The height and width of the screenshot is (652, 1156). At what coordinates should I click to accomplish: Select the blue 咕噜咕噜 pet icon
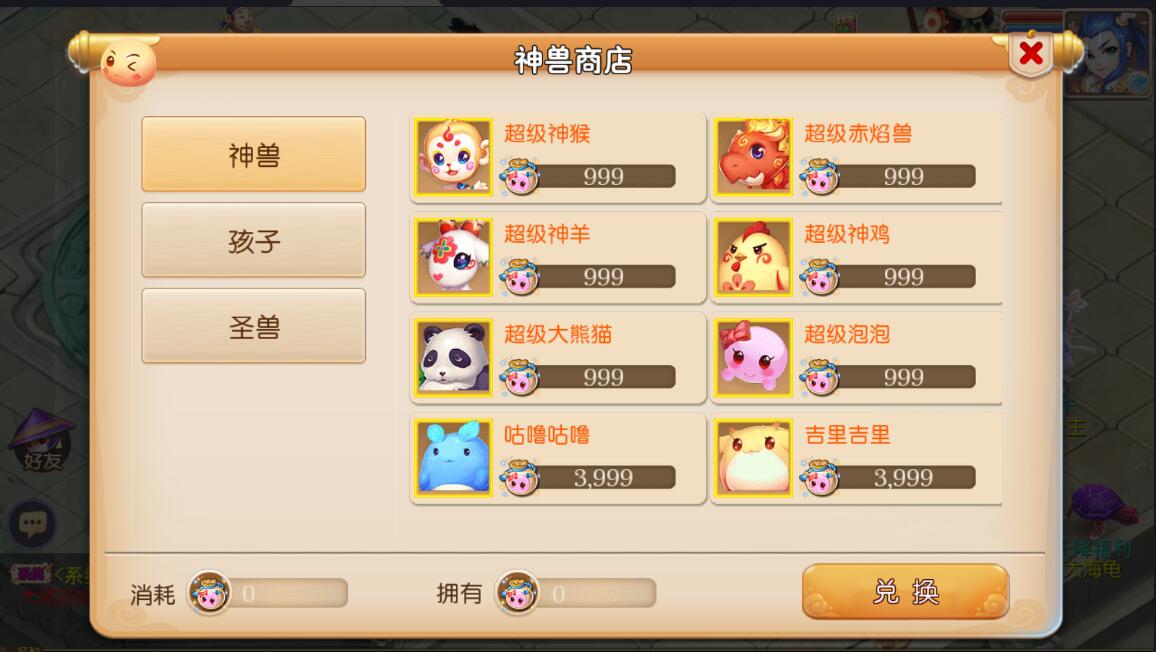tap(453, 457)
